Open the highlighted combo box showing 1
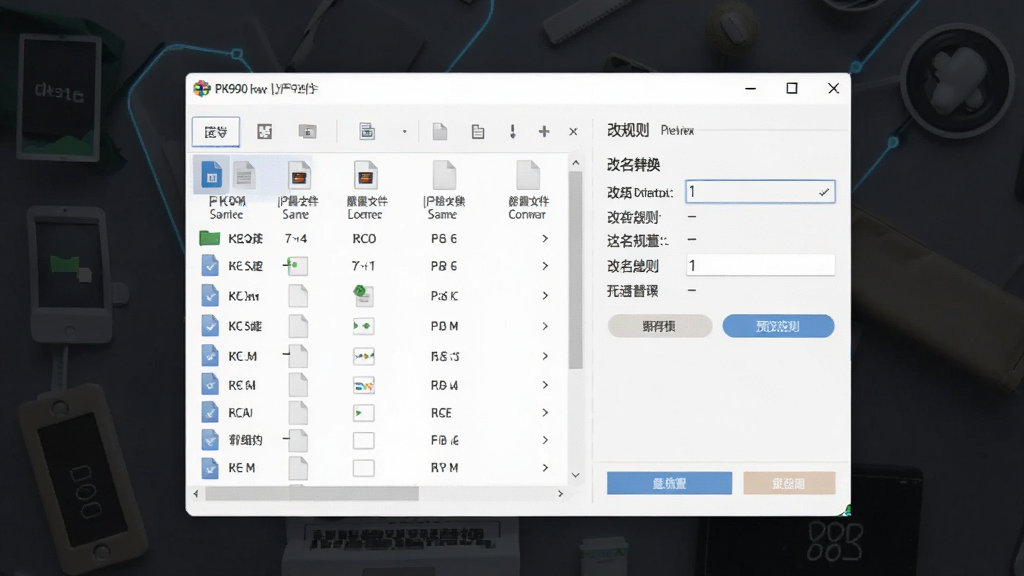The width and height of the screenshot is (1024, 576). click(760, 192)
